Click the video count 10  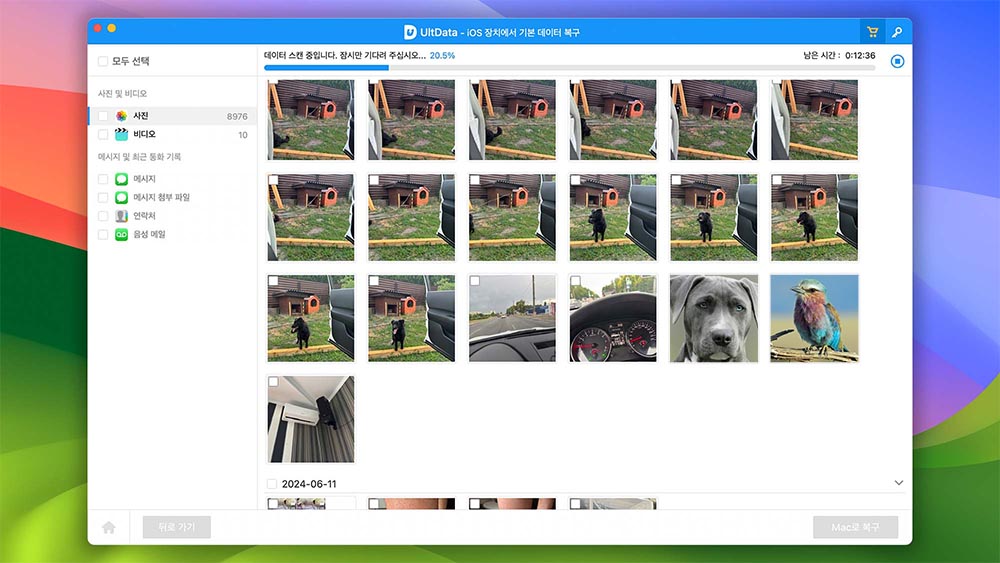(242, 135)
